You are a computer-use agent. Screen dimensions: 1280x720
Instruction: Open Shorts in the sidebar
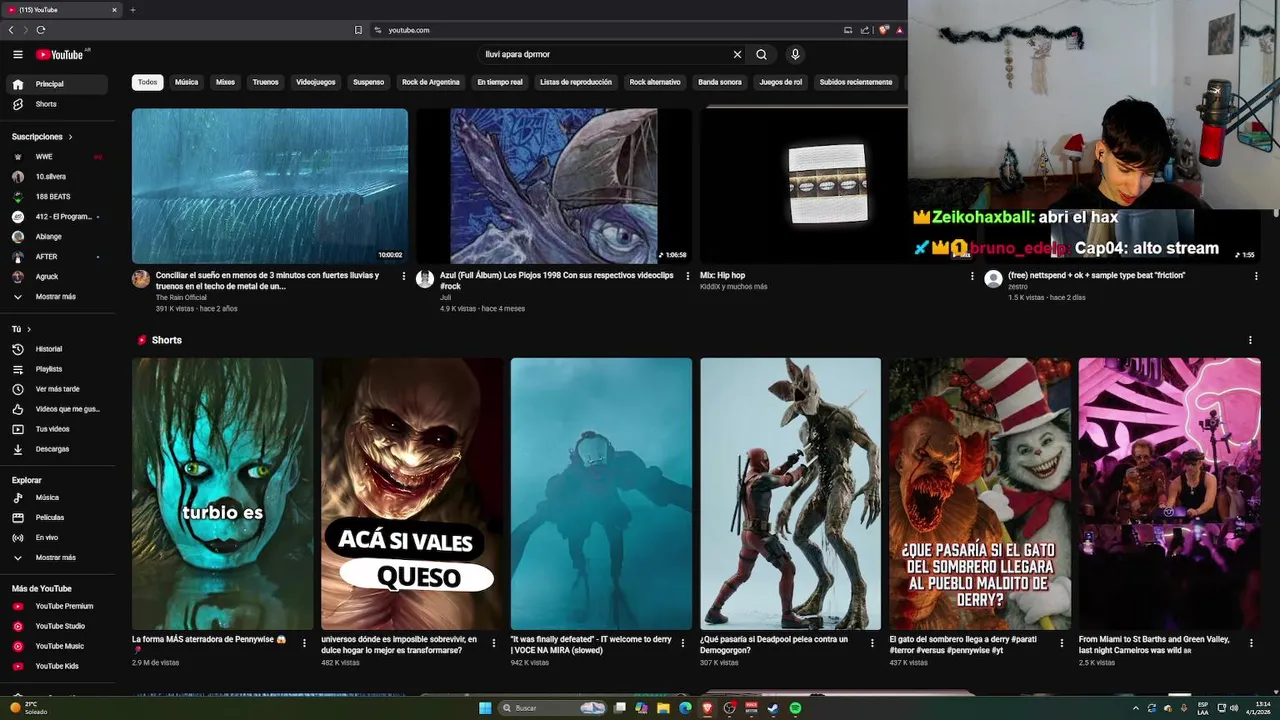pos(56,104)
